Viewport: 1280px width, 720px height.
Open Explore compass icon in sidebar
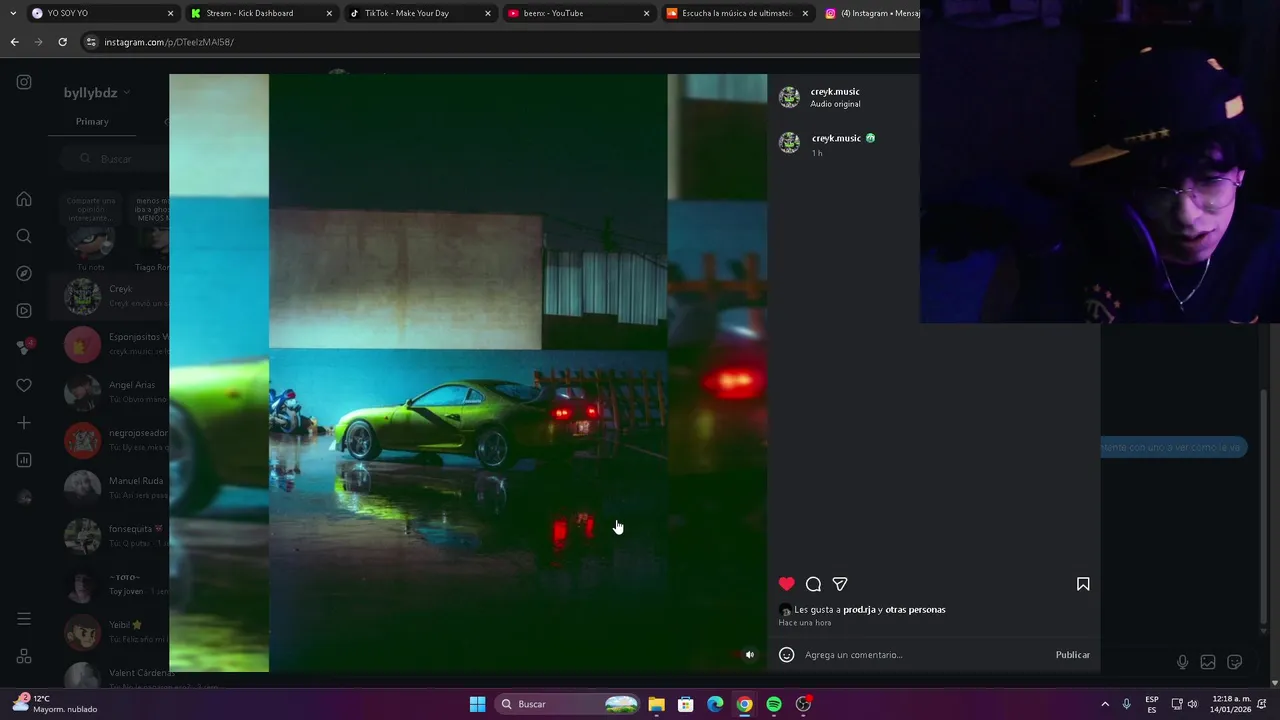click(x=24, y=273)
